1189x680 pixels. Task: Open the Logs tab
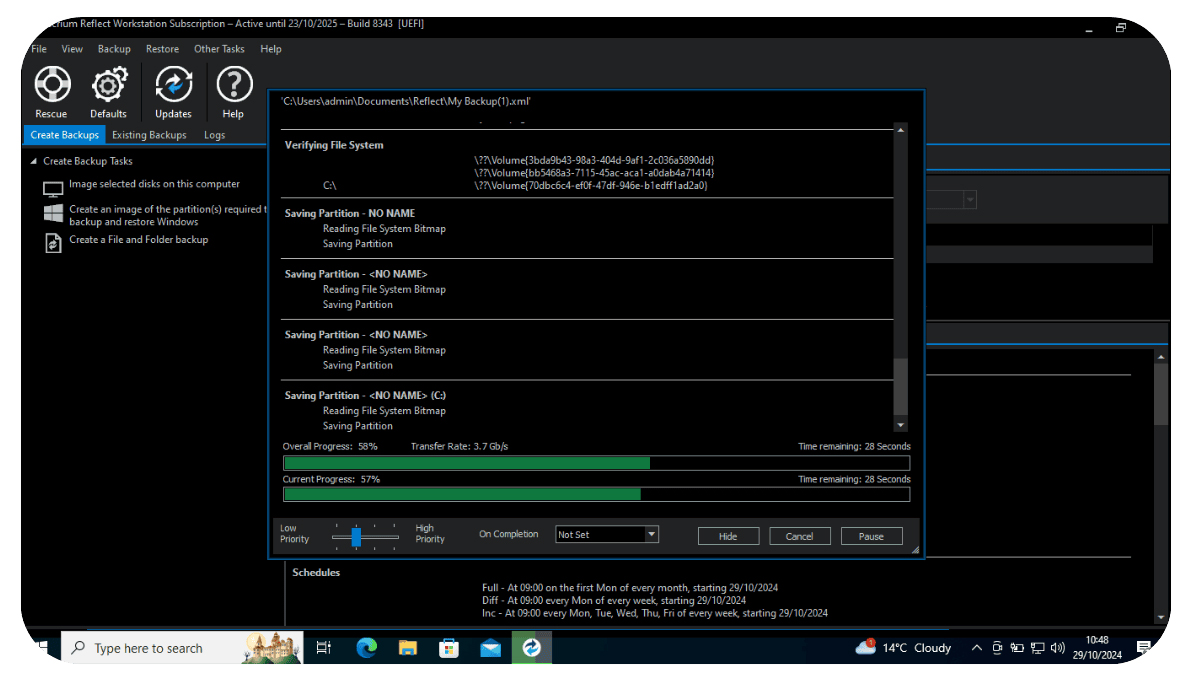[214, 135]
